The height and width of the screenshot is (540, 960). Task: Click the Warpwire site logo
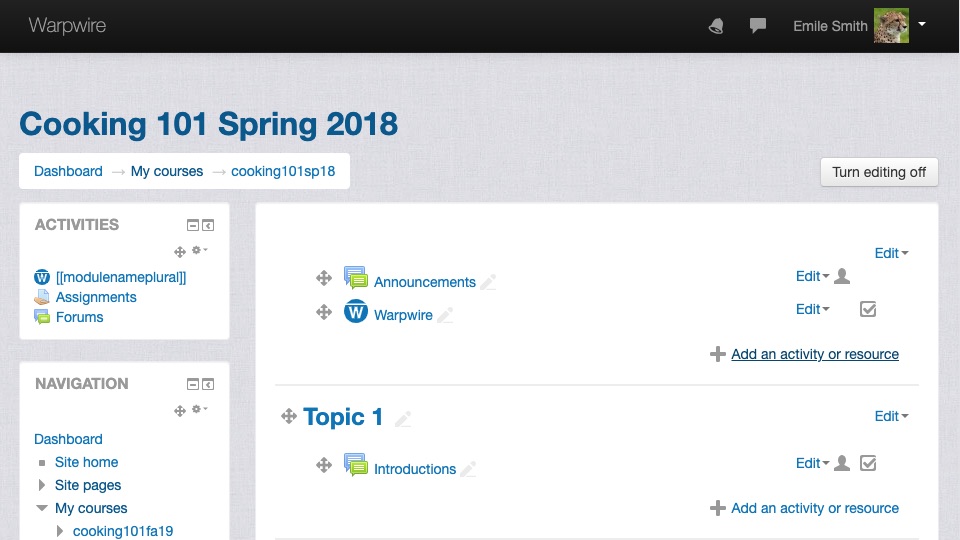point(67,25)
